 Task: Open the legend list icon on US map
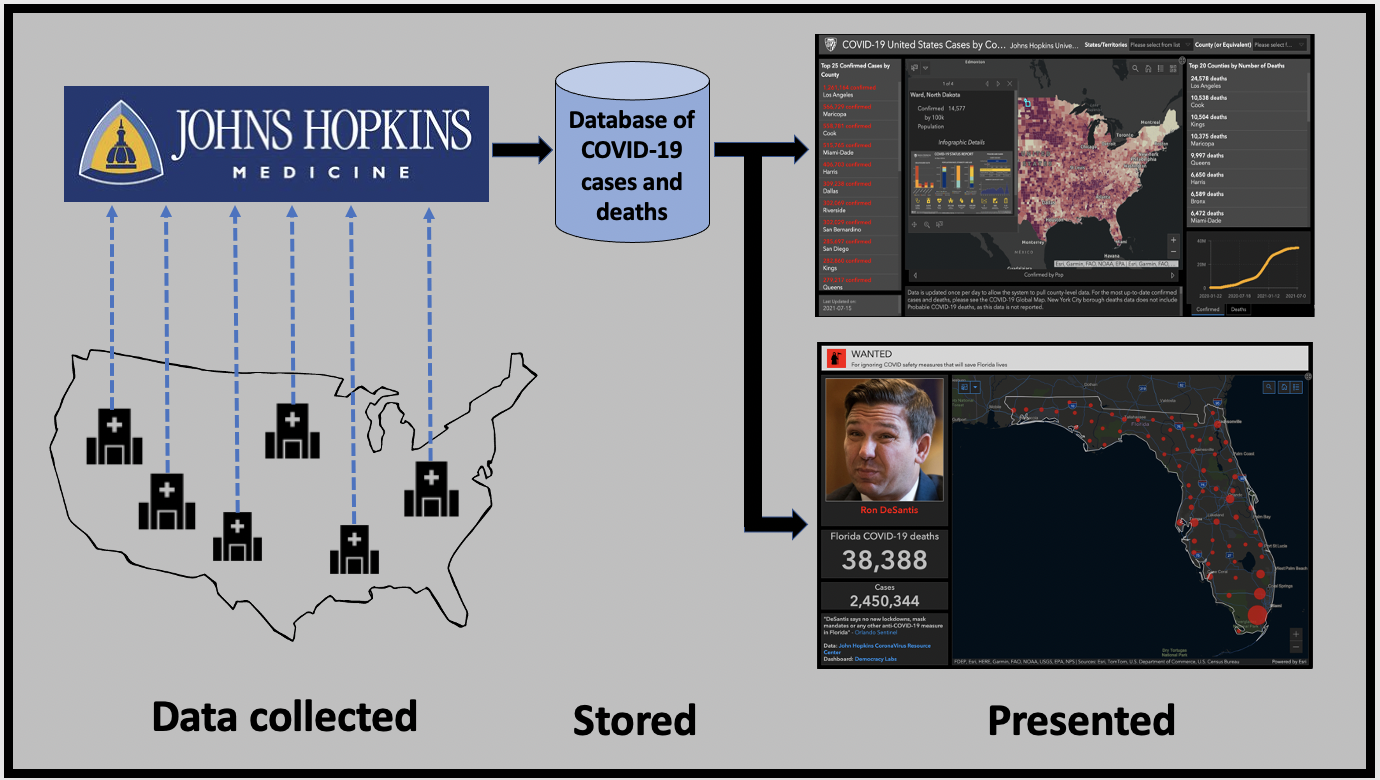pyautogui.click(x=1160, y=69)
